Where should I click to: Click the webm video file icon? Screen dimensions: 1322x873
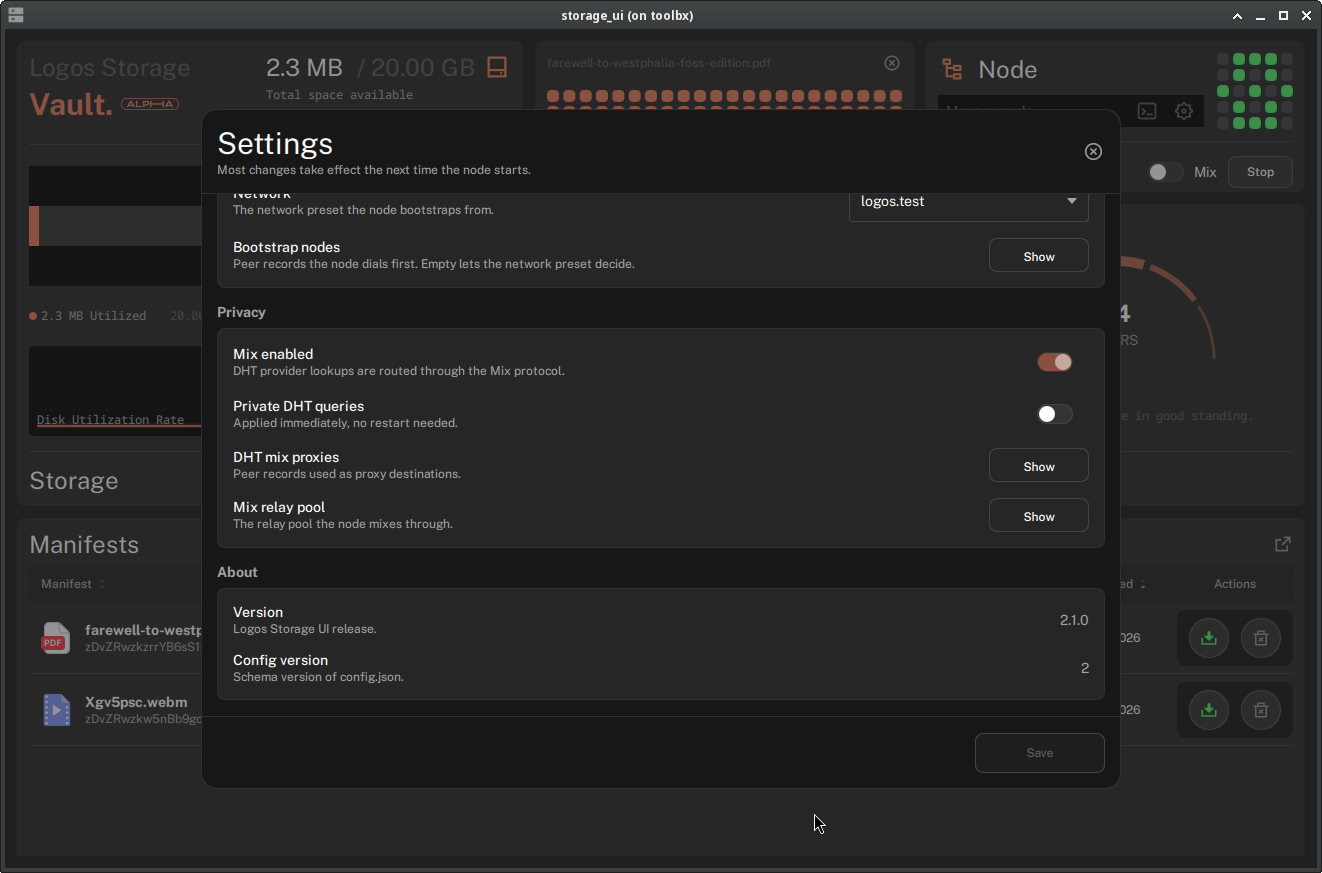[56, 710]
